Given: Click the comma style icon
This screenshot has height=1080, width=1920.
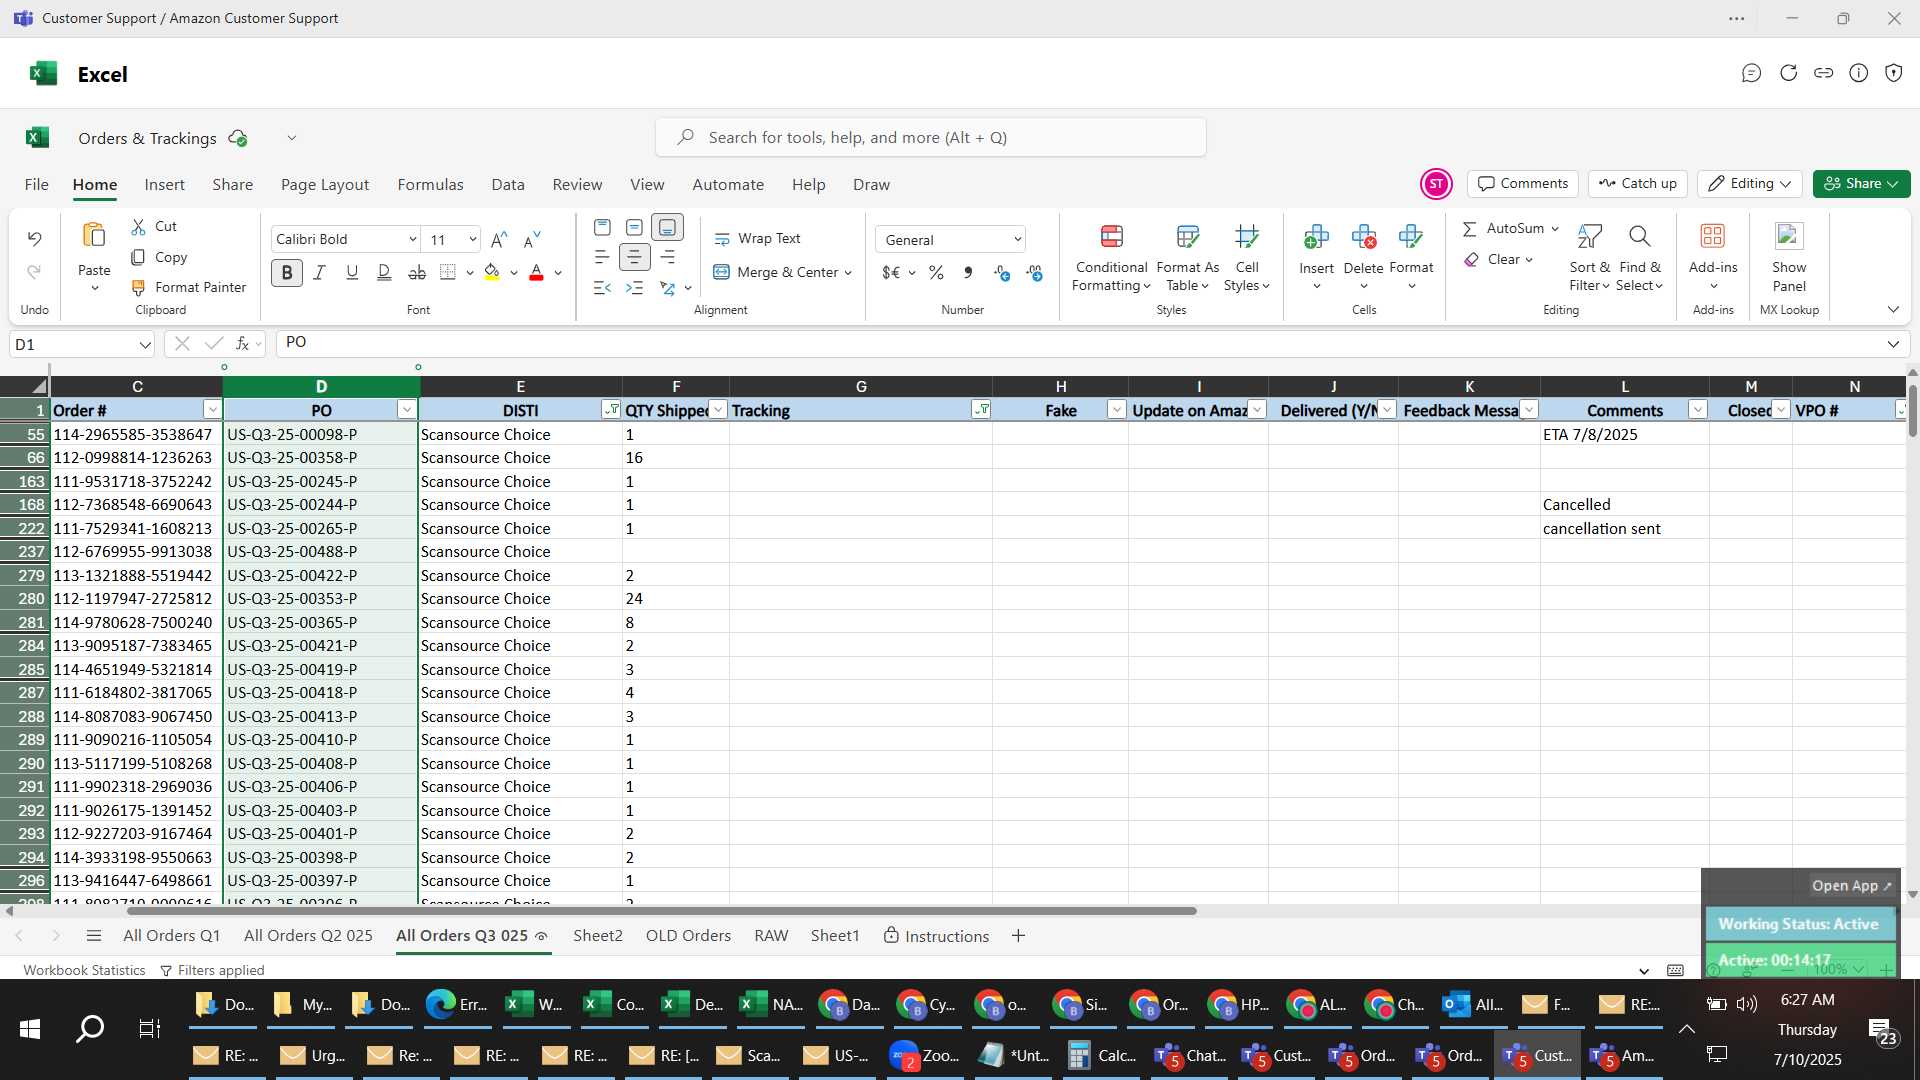Looking at the screenshot, I should pyautogui.click(x=968, y=272).
